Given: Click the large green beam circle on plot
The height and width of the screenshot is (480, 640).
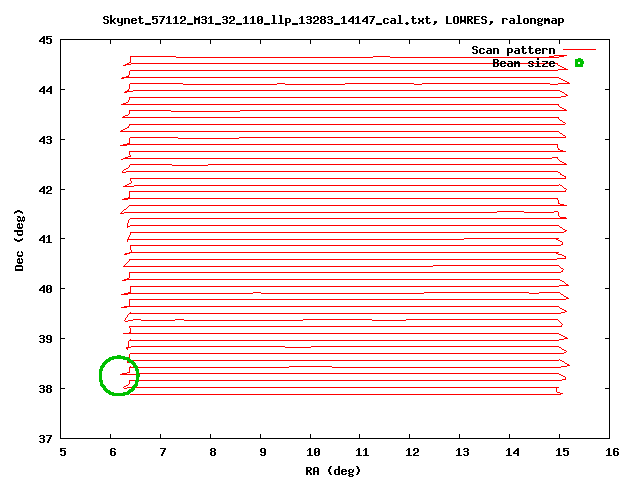Looking at the screenshot, I should [x=119, y=376].
